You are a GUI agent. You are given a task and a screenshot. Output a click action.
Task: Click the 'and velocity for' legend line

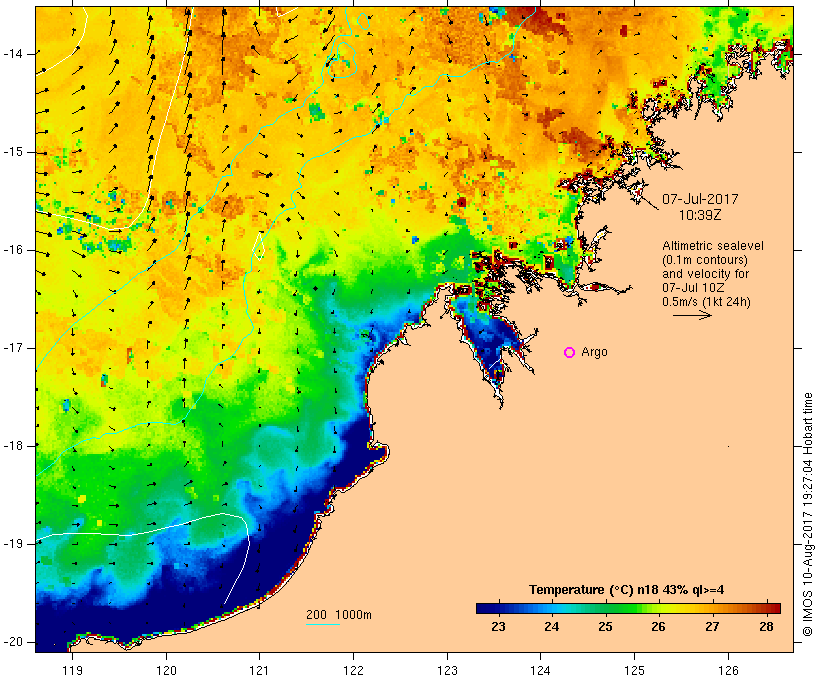tap(705, 274)
